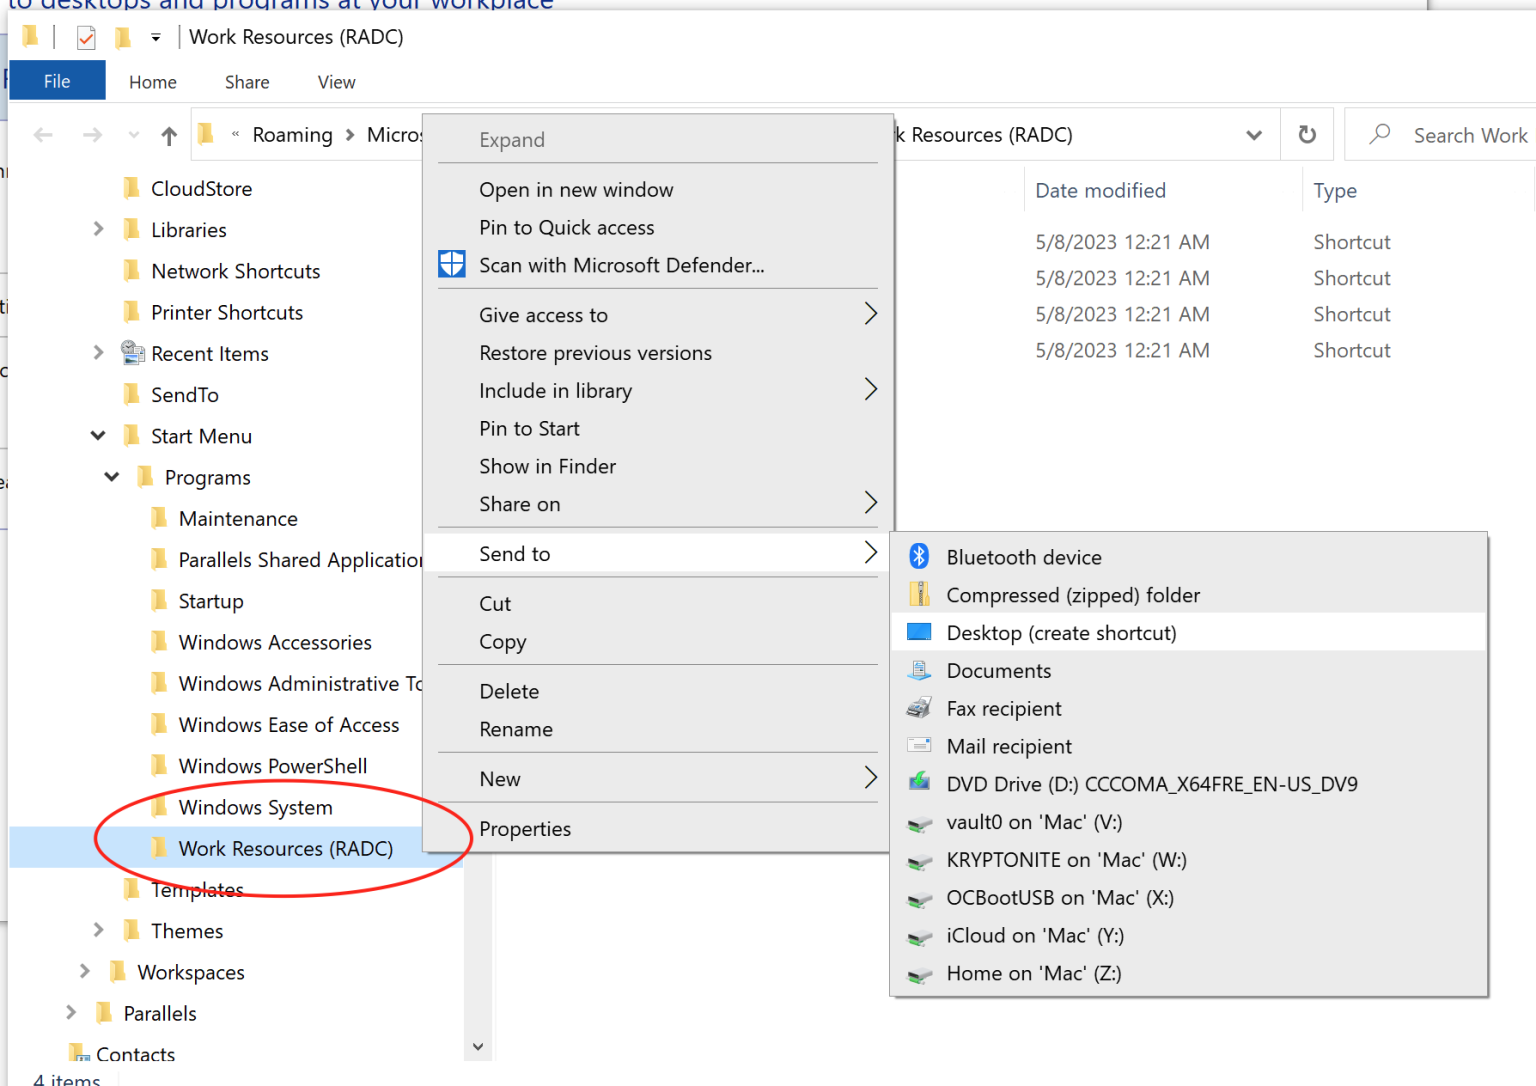Click inside the Search Work Resources box
Viewport: 1536px width, 1086px height.
1460,134
